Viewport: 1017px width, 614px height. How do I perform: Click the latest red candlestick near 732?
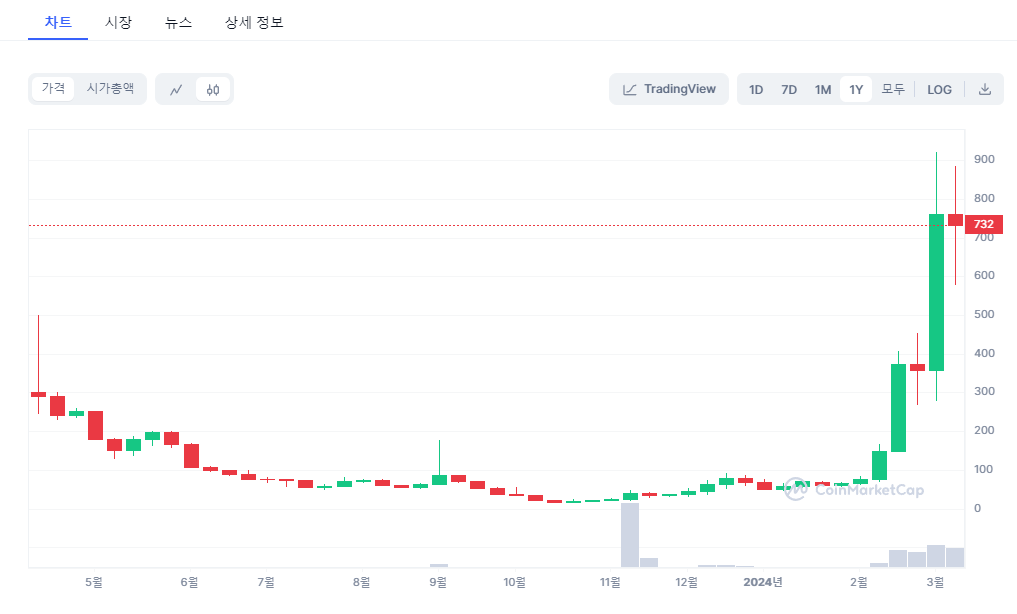coord(955,220)
